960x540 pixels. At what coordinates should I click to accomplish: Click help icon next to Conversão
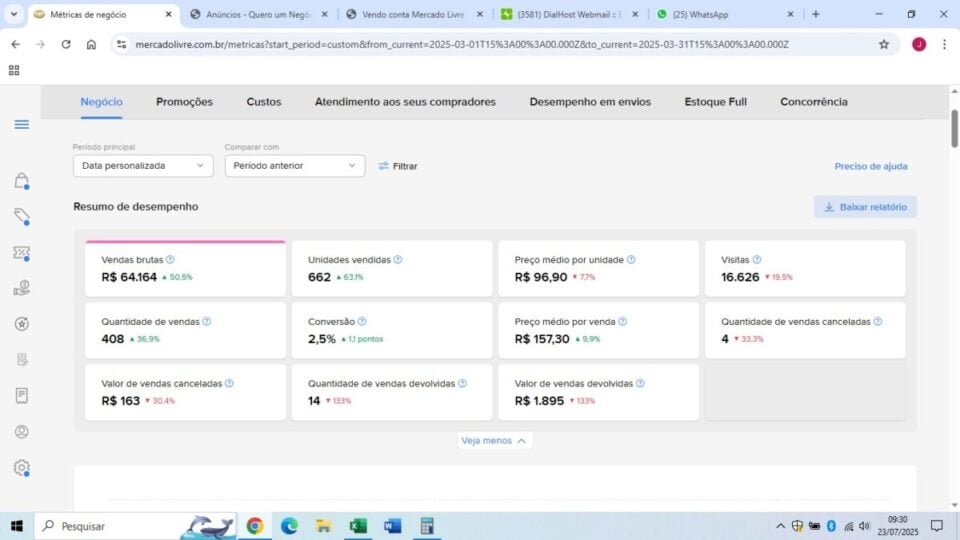[x=362, y=321]
